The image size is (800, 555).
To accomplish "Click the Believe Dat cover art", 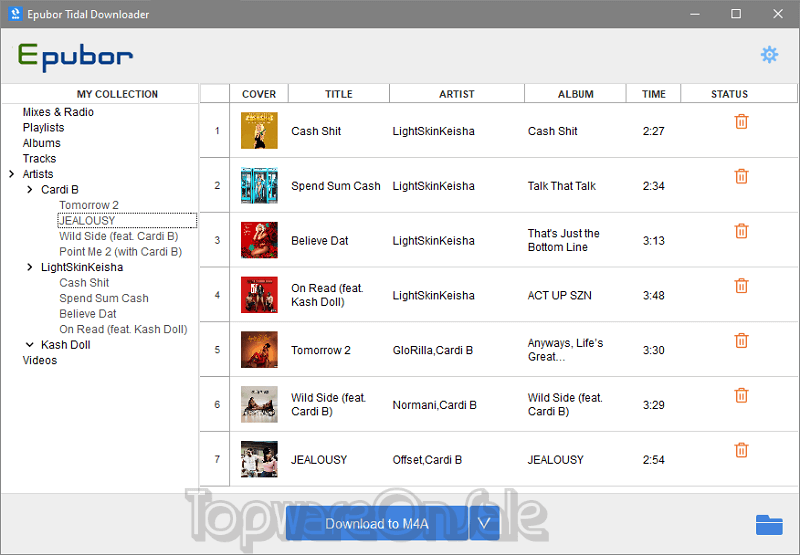I will coord(259,240).
